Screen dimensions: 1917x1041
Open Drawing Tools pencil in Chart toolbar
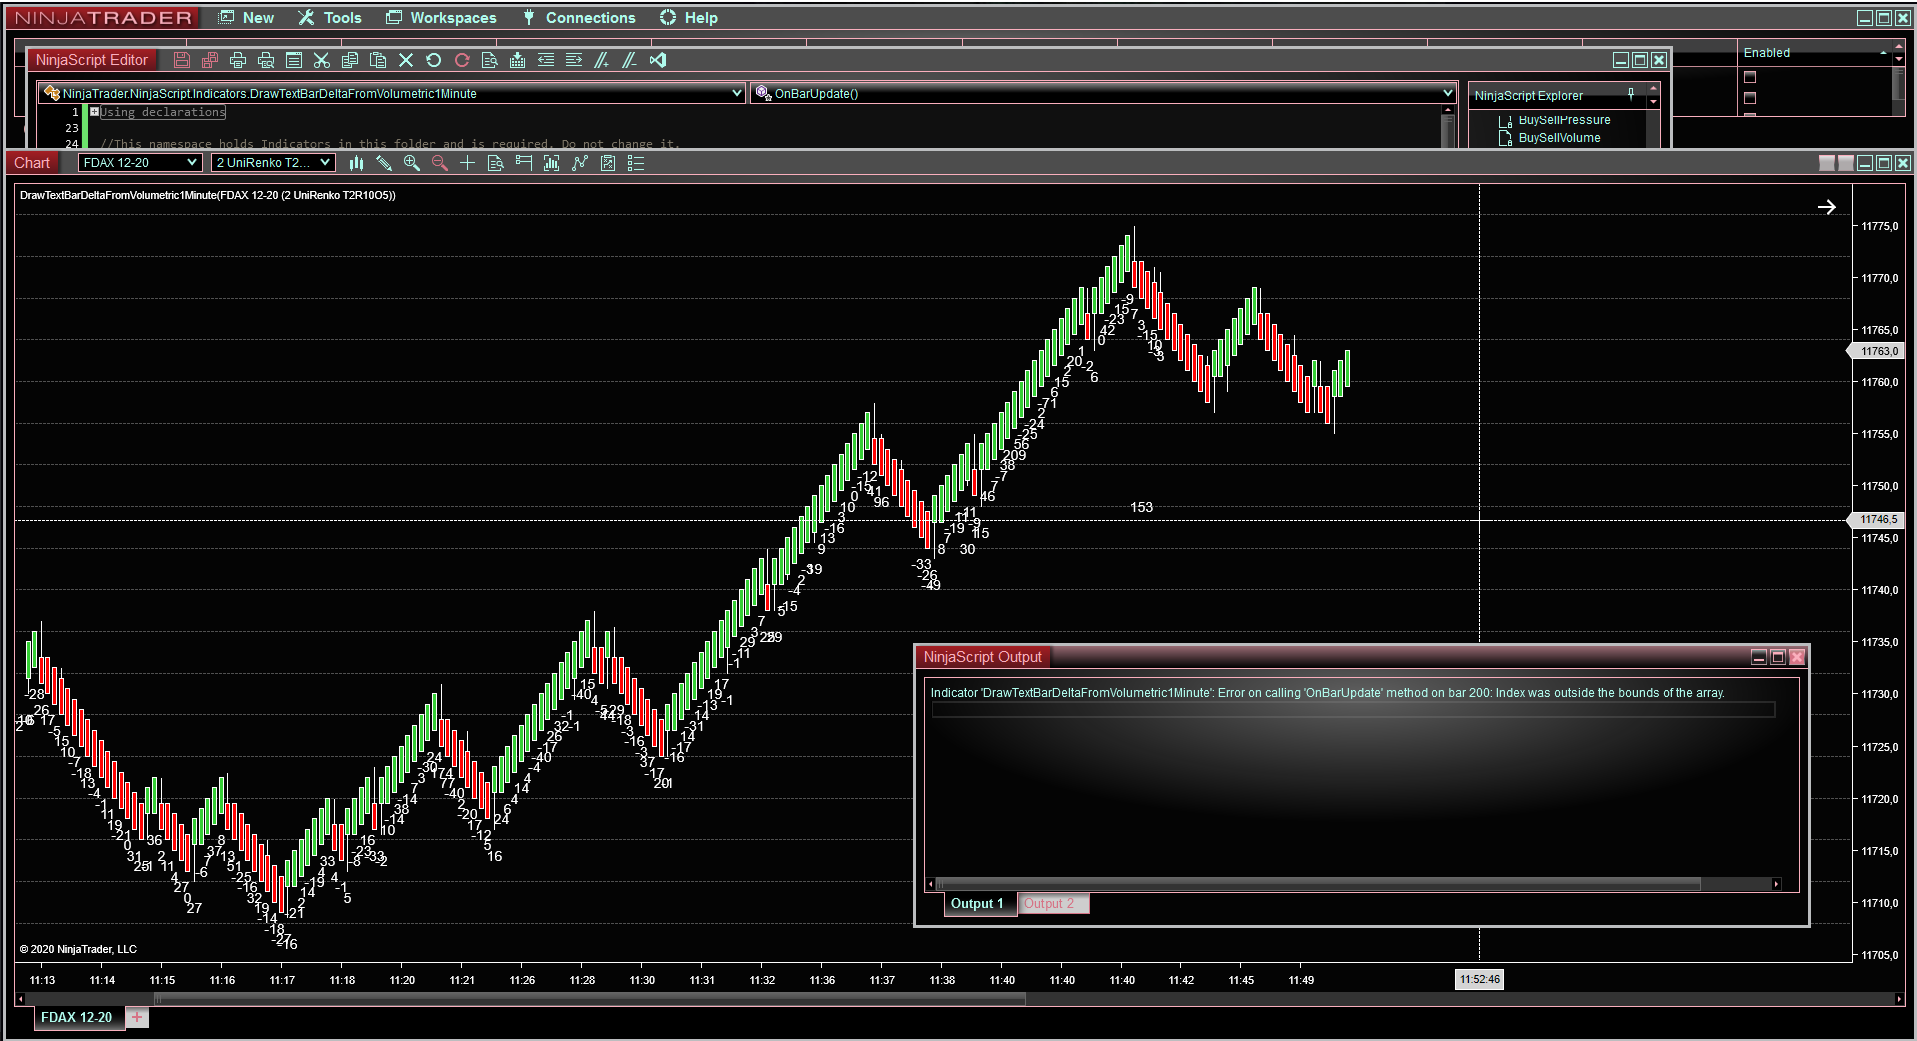[x=384, y=163]
